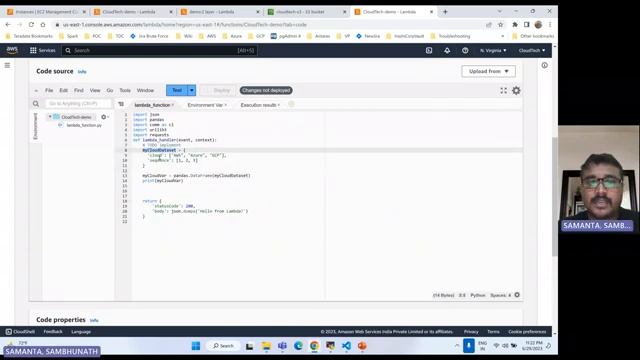Click the page vertical scrollbar

[x=555, y=196]
